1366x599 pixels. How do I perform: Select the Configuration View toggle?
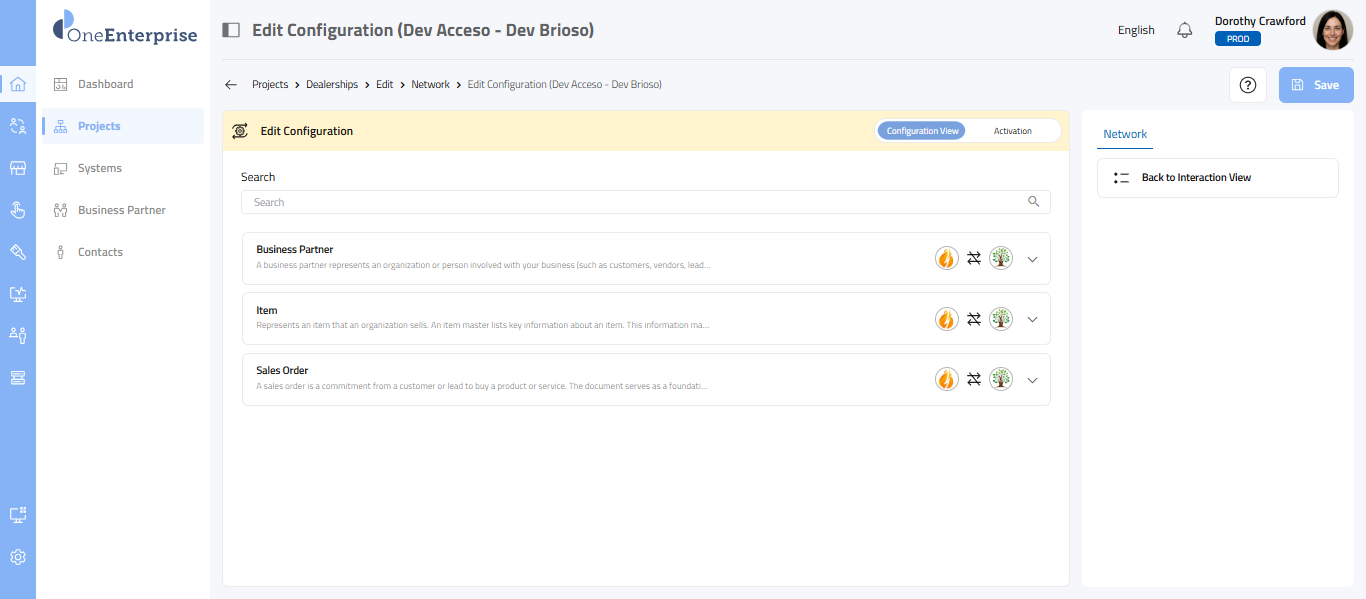tap(922, 131)
